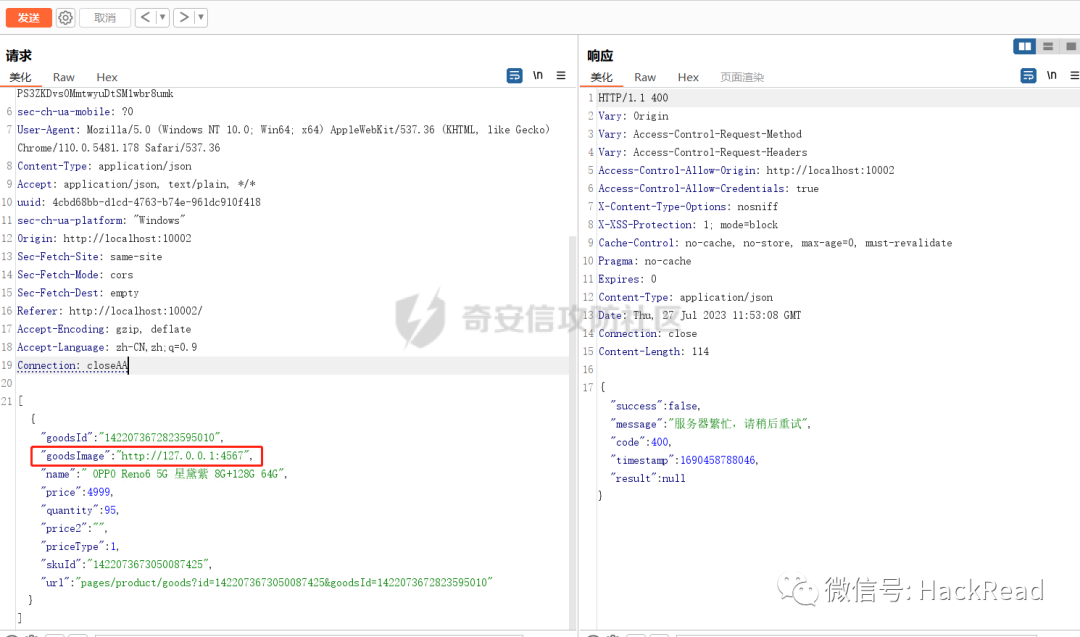1080x637 pixels.
Task: Open request panel hamburger menu
Action: point(561,76)
